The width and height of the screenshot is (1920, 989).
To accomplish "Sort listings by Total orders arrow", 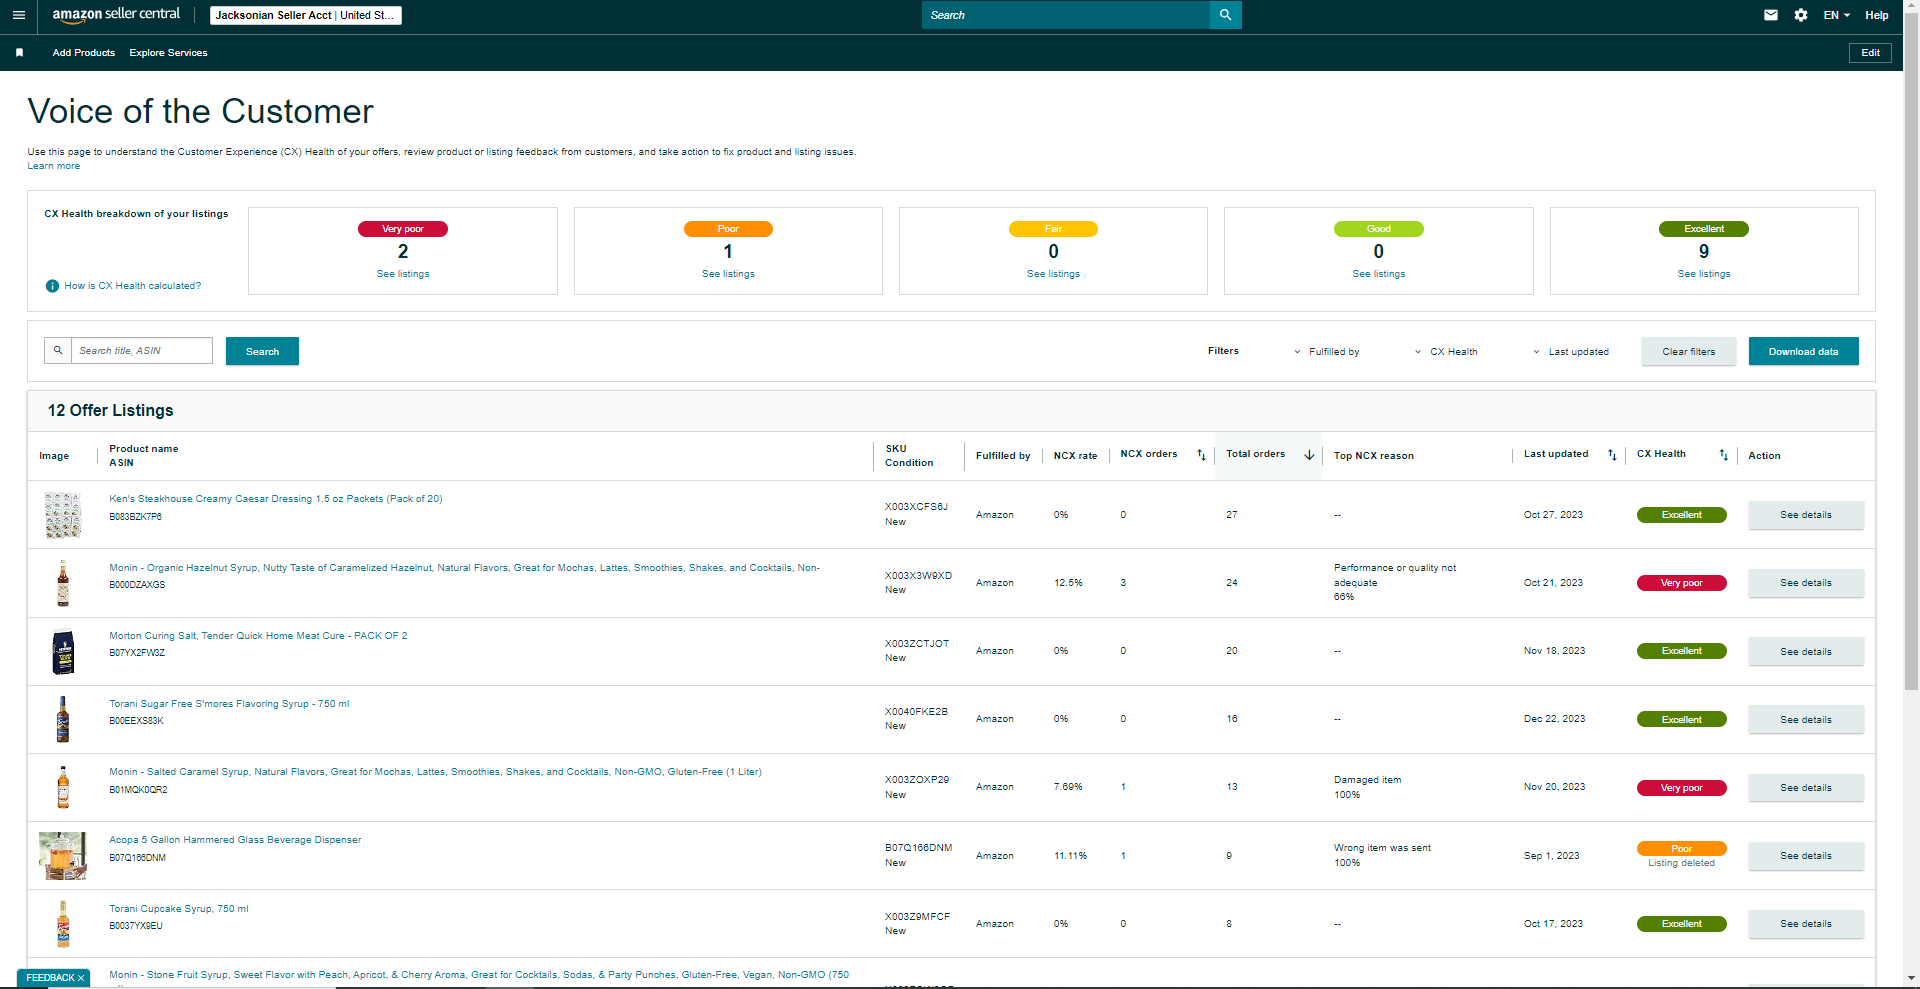I will point(1309,455).
